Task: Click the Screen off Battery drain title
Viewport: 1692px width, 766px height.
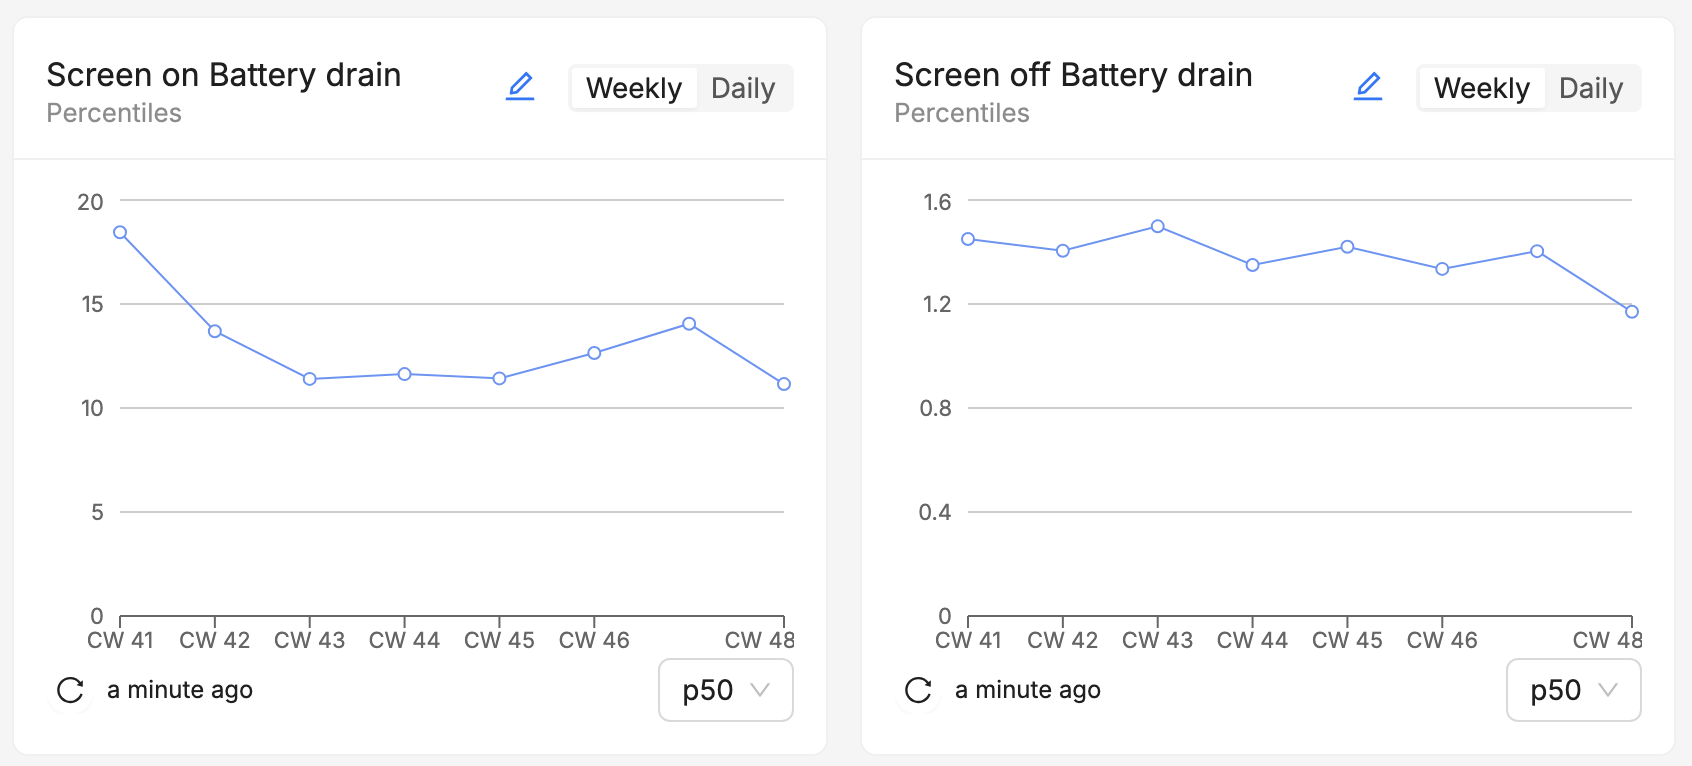Action: click(1073, 75)
